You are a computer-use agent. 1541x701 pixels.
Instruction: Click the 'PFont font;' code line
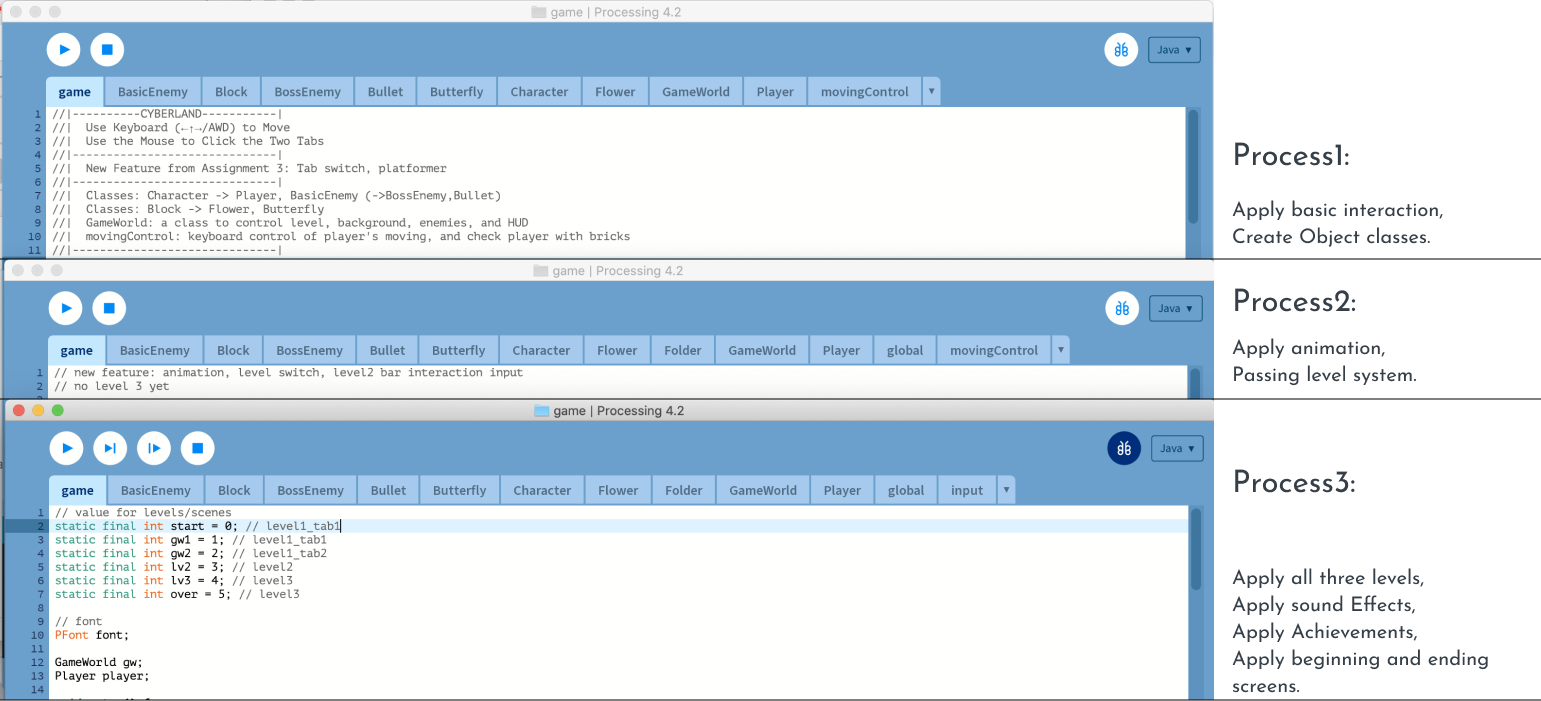pyautogui.click(x=92, y=635)
